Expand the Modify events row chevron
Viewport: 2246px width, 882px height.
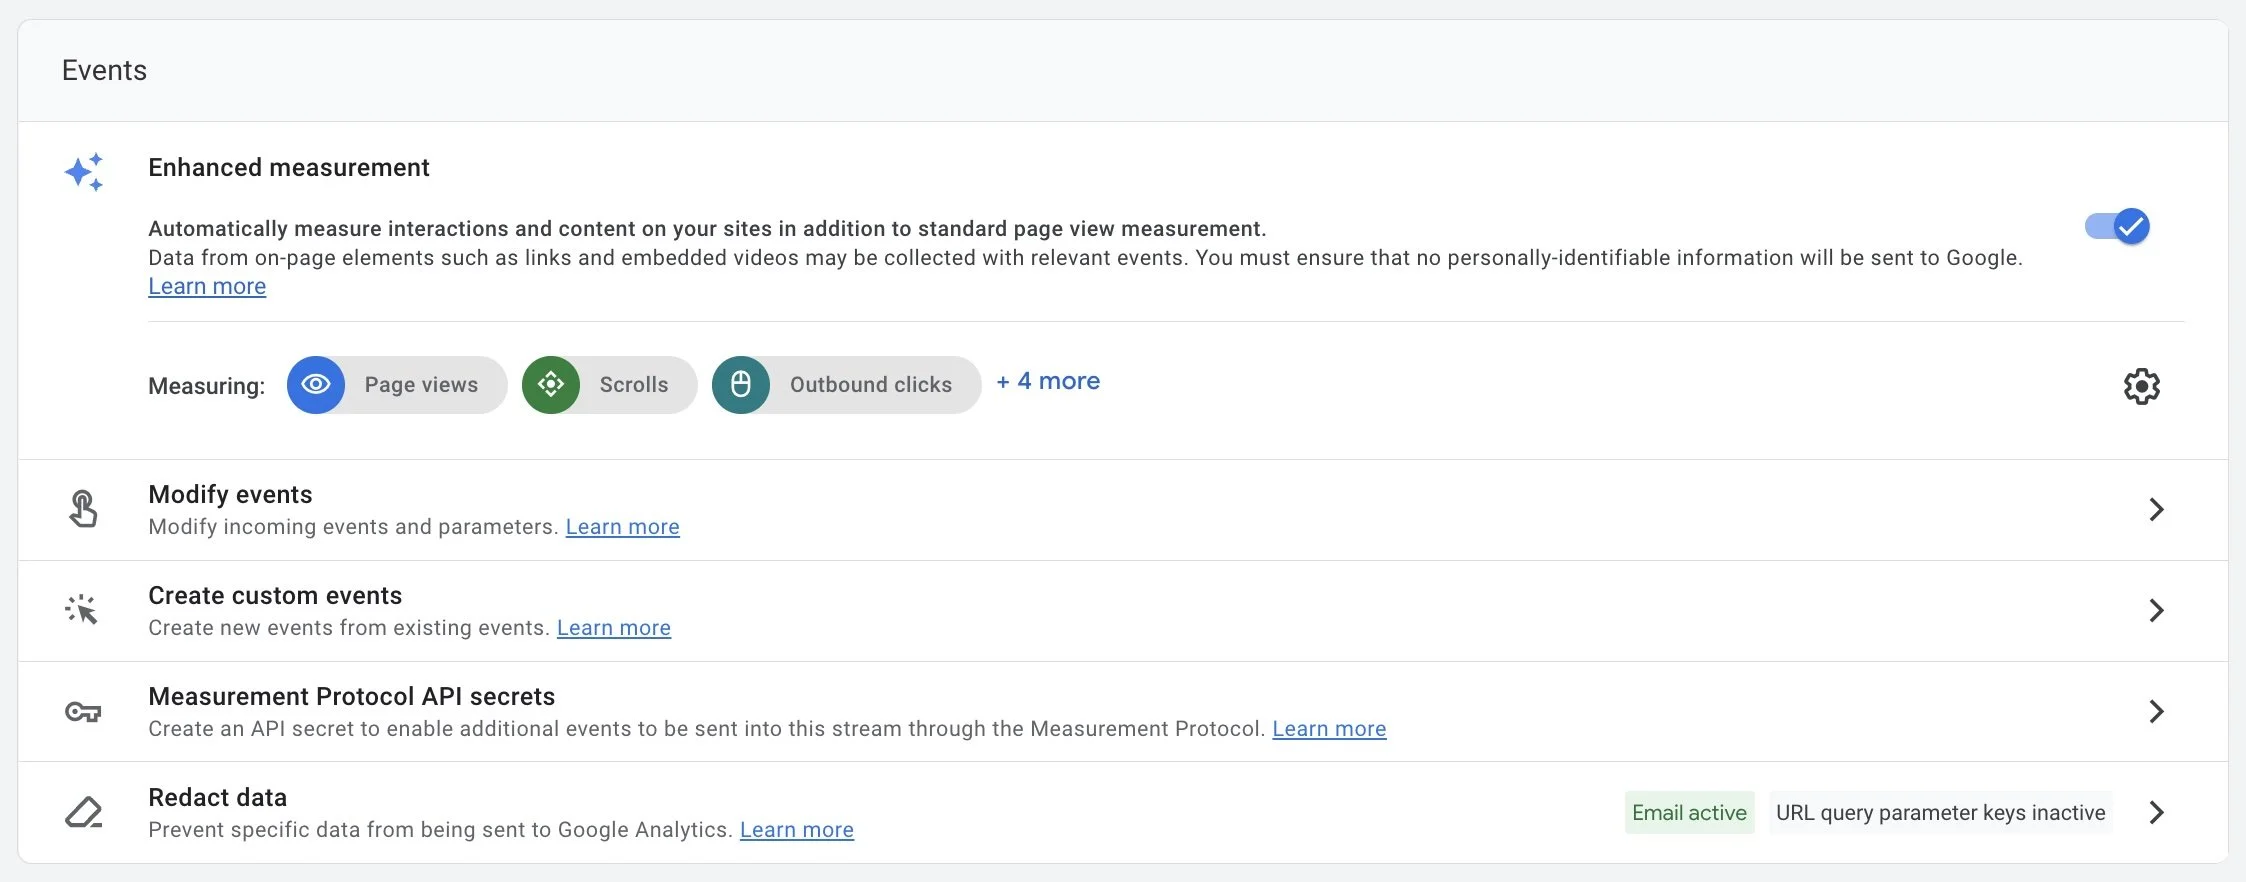coord(2156,510)
